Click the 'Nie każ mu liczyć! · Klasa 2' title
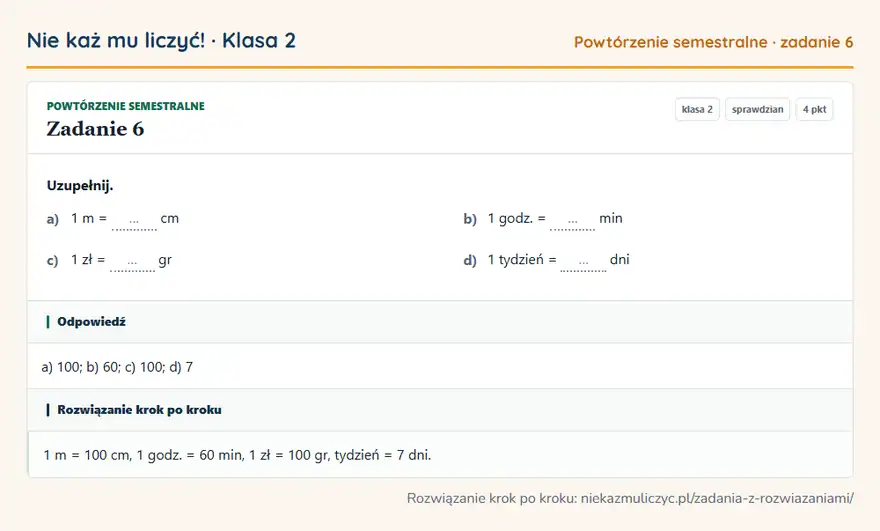Viewport: 880px width, 531px height. click(x=161, y=40)
